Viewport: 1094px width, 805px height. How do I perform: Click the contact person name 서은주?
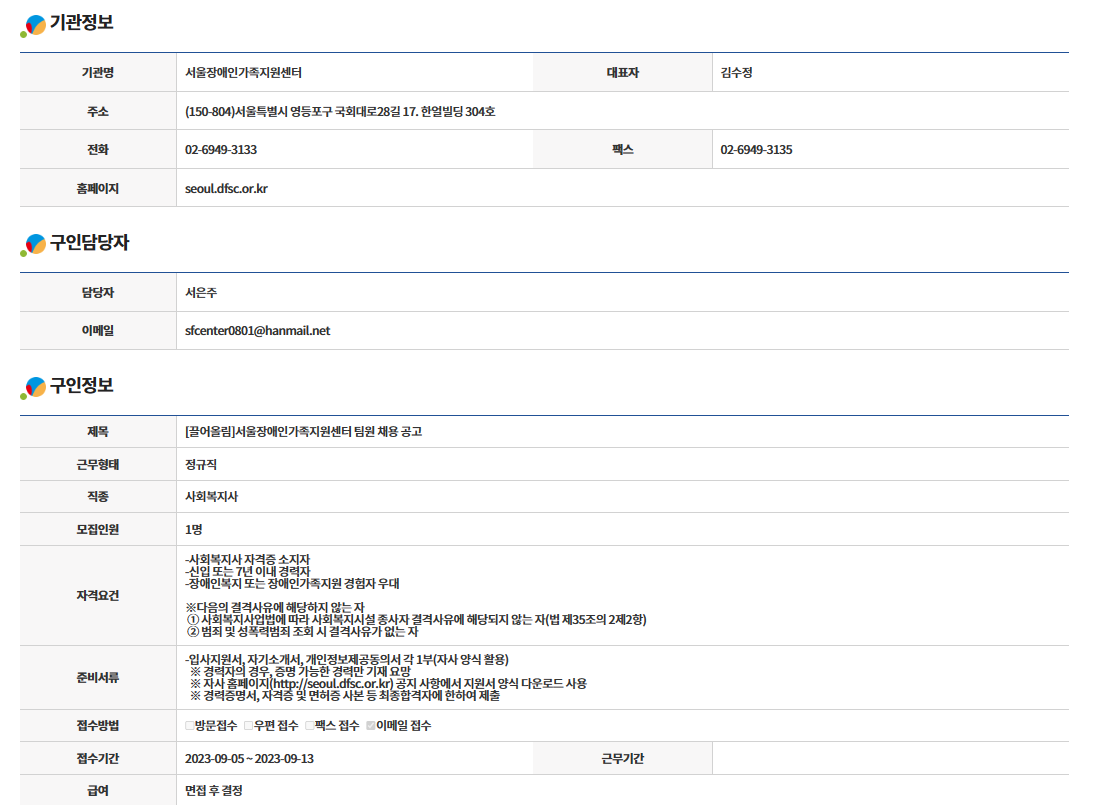(x=201, y=293)
